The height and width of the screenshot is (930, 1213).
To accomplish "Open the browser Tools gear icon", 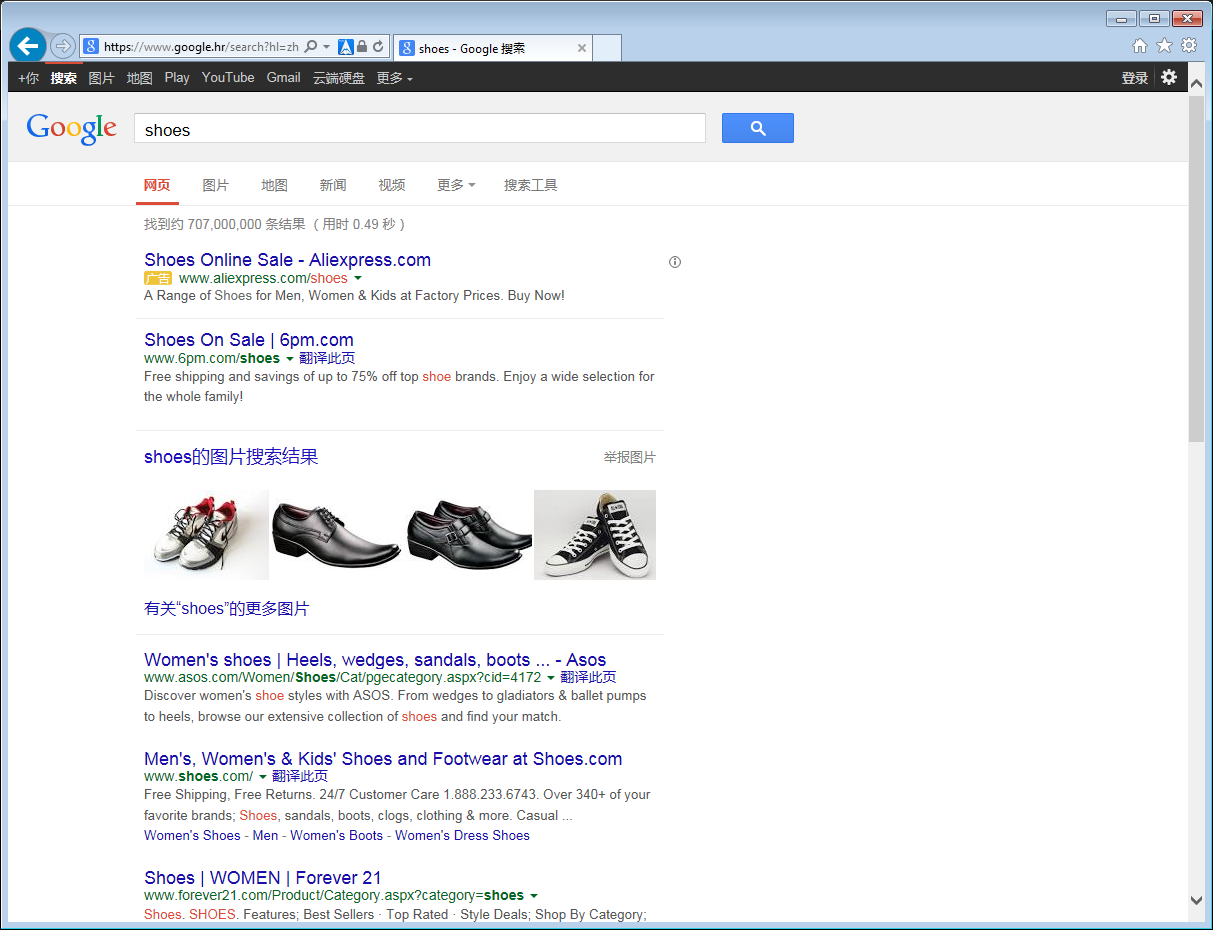I will pyautogui.click(x=1189, y=46).
